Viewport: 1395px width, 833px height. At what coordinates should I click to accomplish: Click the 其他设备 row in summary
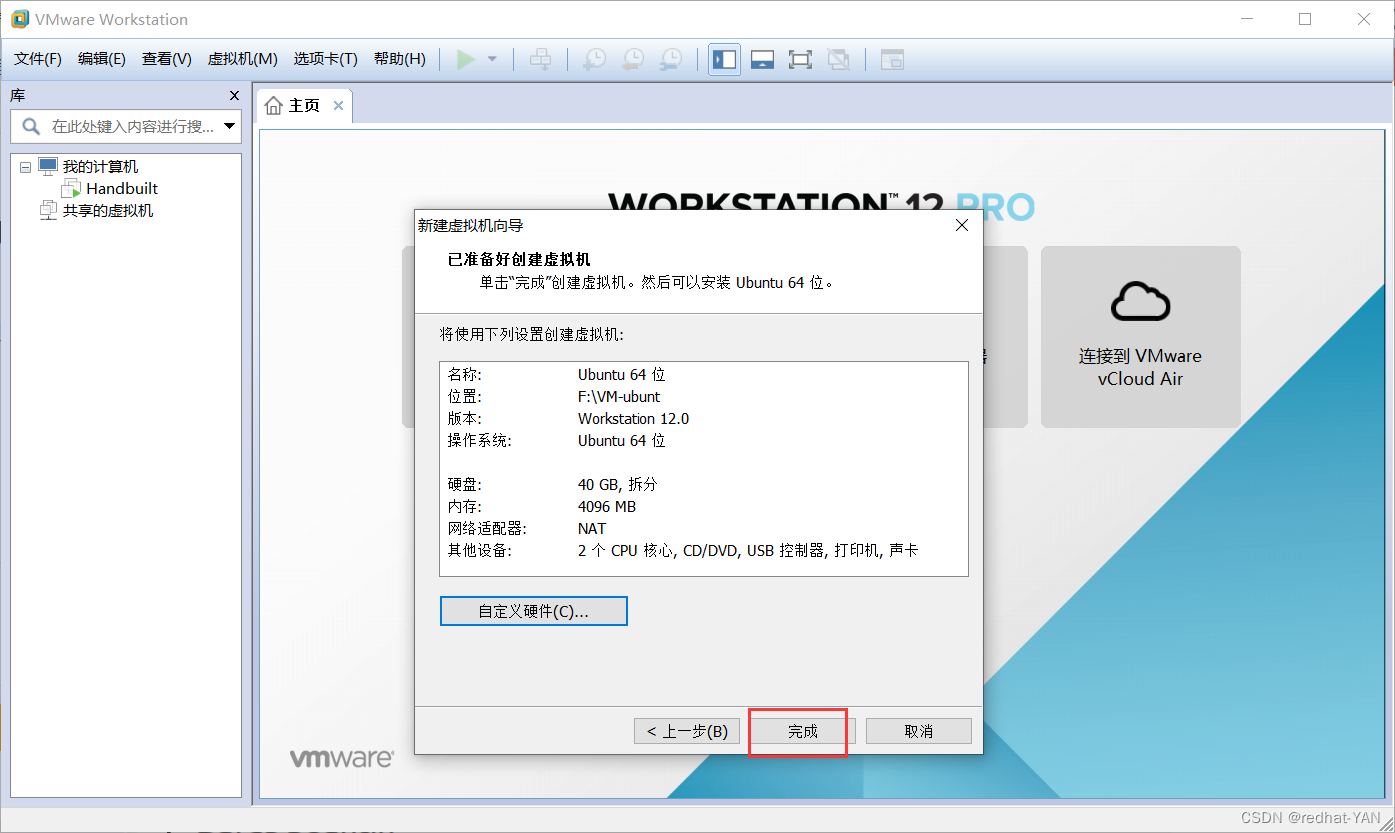click(704, 551)
